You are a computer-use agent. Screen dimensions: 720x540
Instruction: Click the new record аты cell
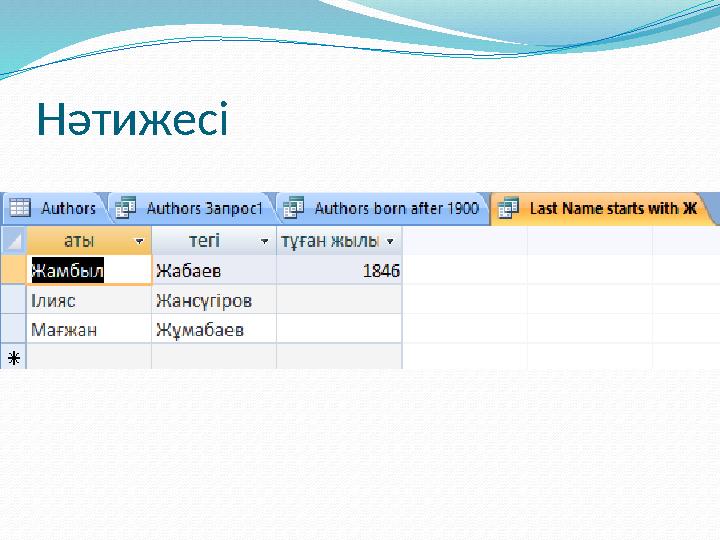coord(89,356)
